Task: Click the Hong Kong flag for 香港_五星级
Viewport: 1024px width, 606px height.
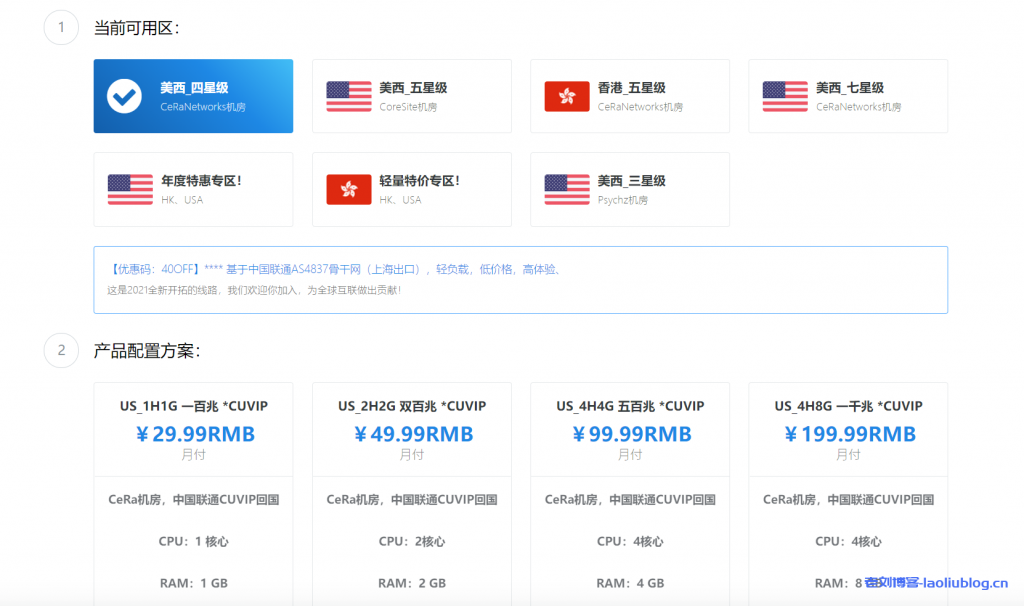Action: pyautogui.click(x=566, y=96)
